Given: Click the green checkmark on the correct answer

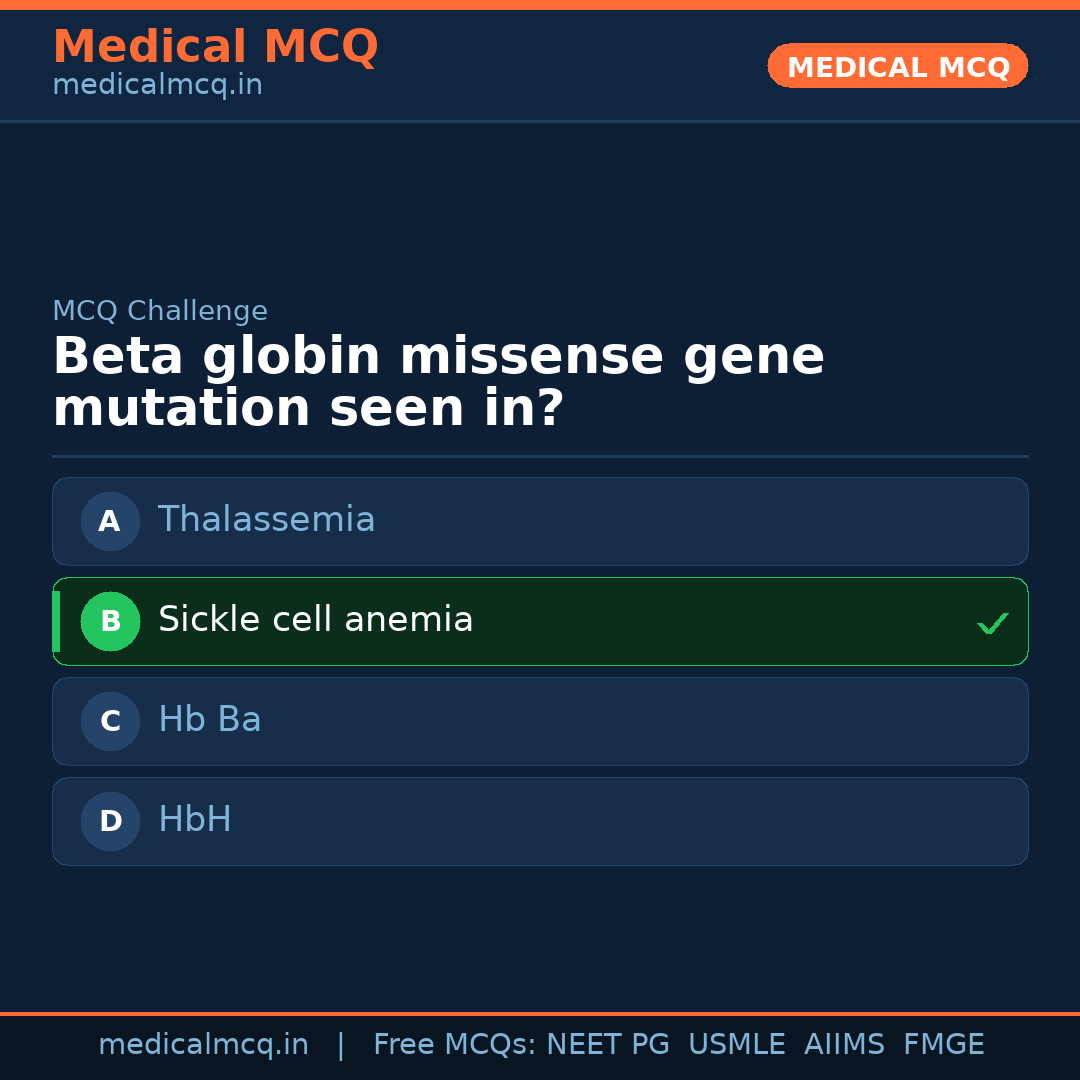Looking at the screenshot, I should (x=992, y=624).
